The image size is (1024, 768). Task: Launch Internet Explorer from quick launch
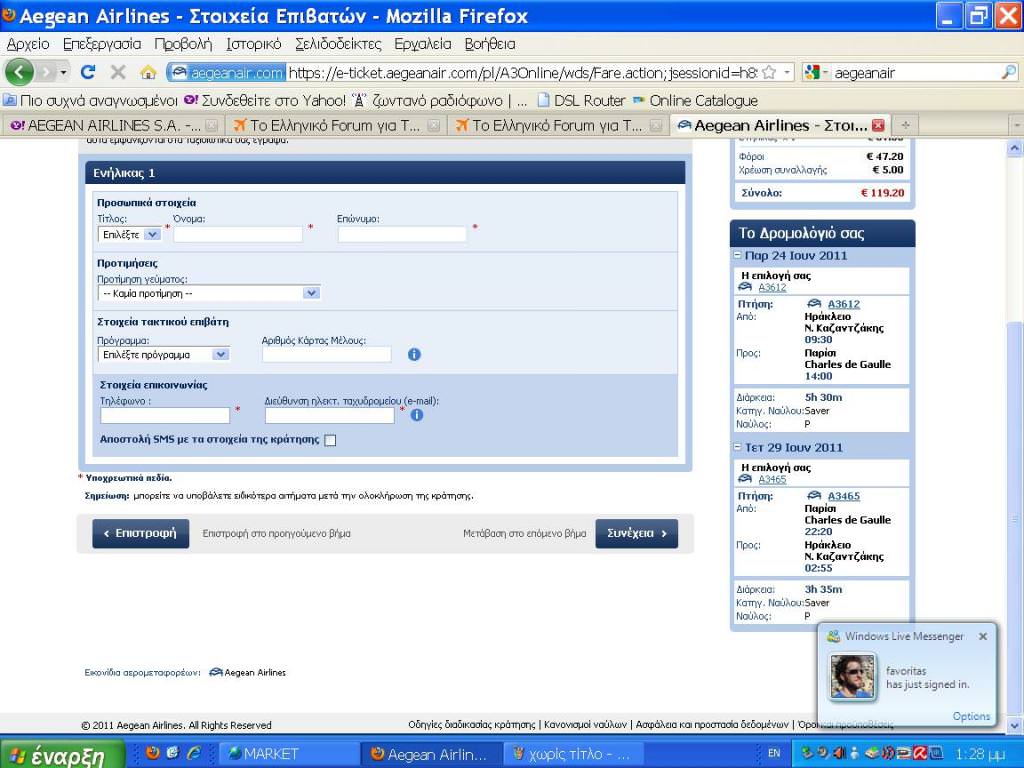[194, 753]
